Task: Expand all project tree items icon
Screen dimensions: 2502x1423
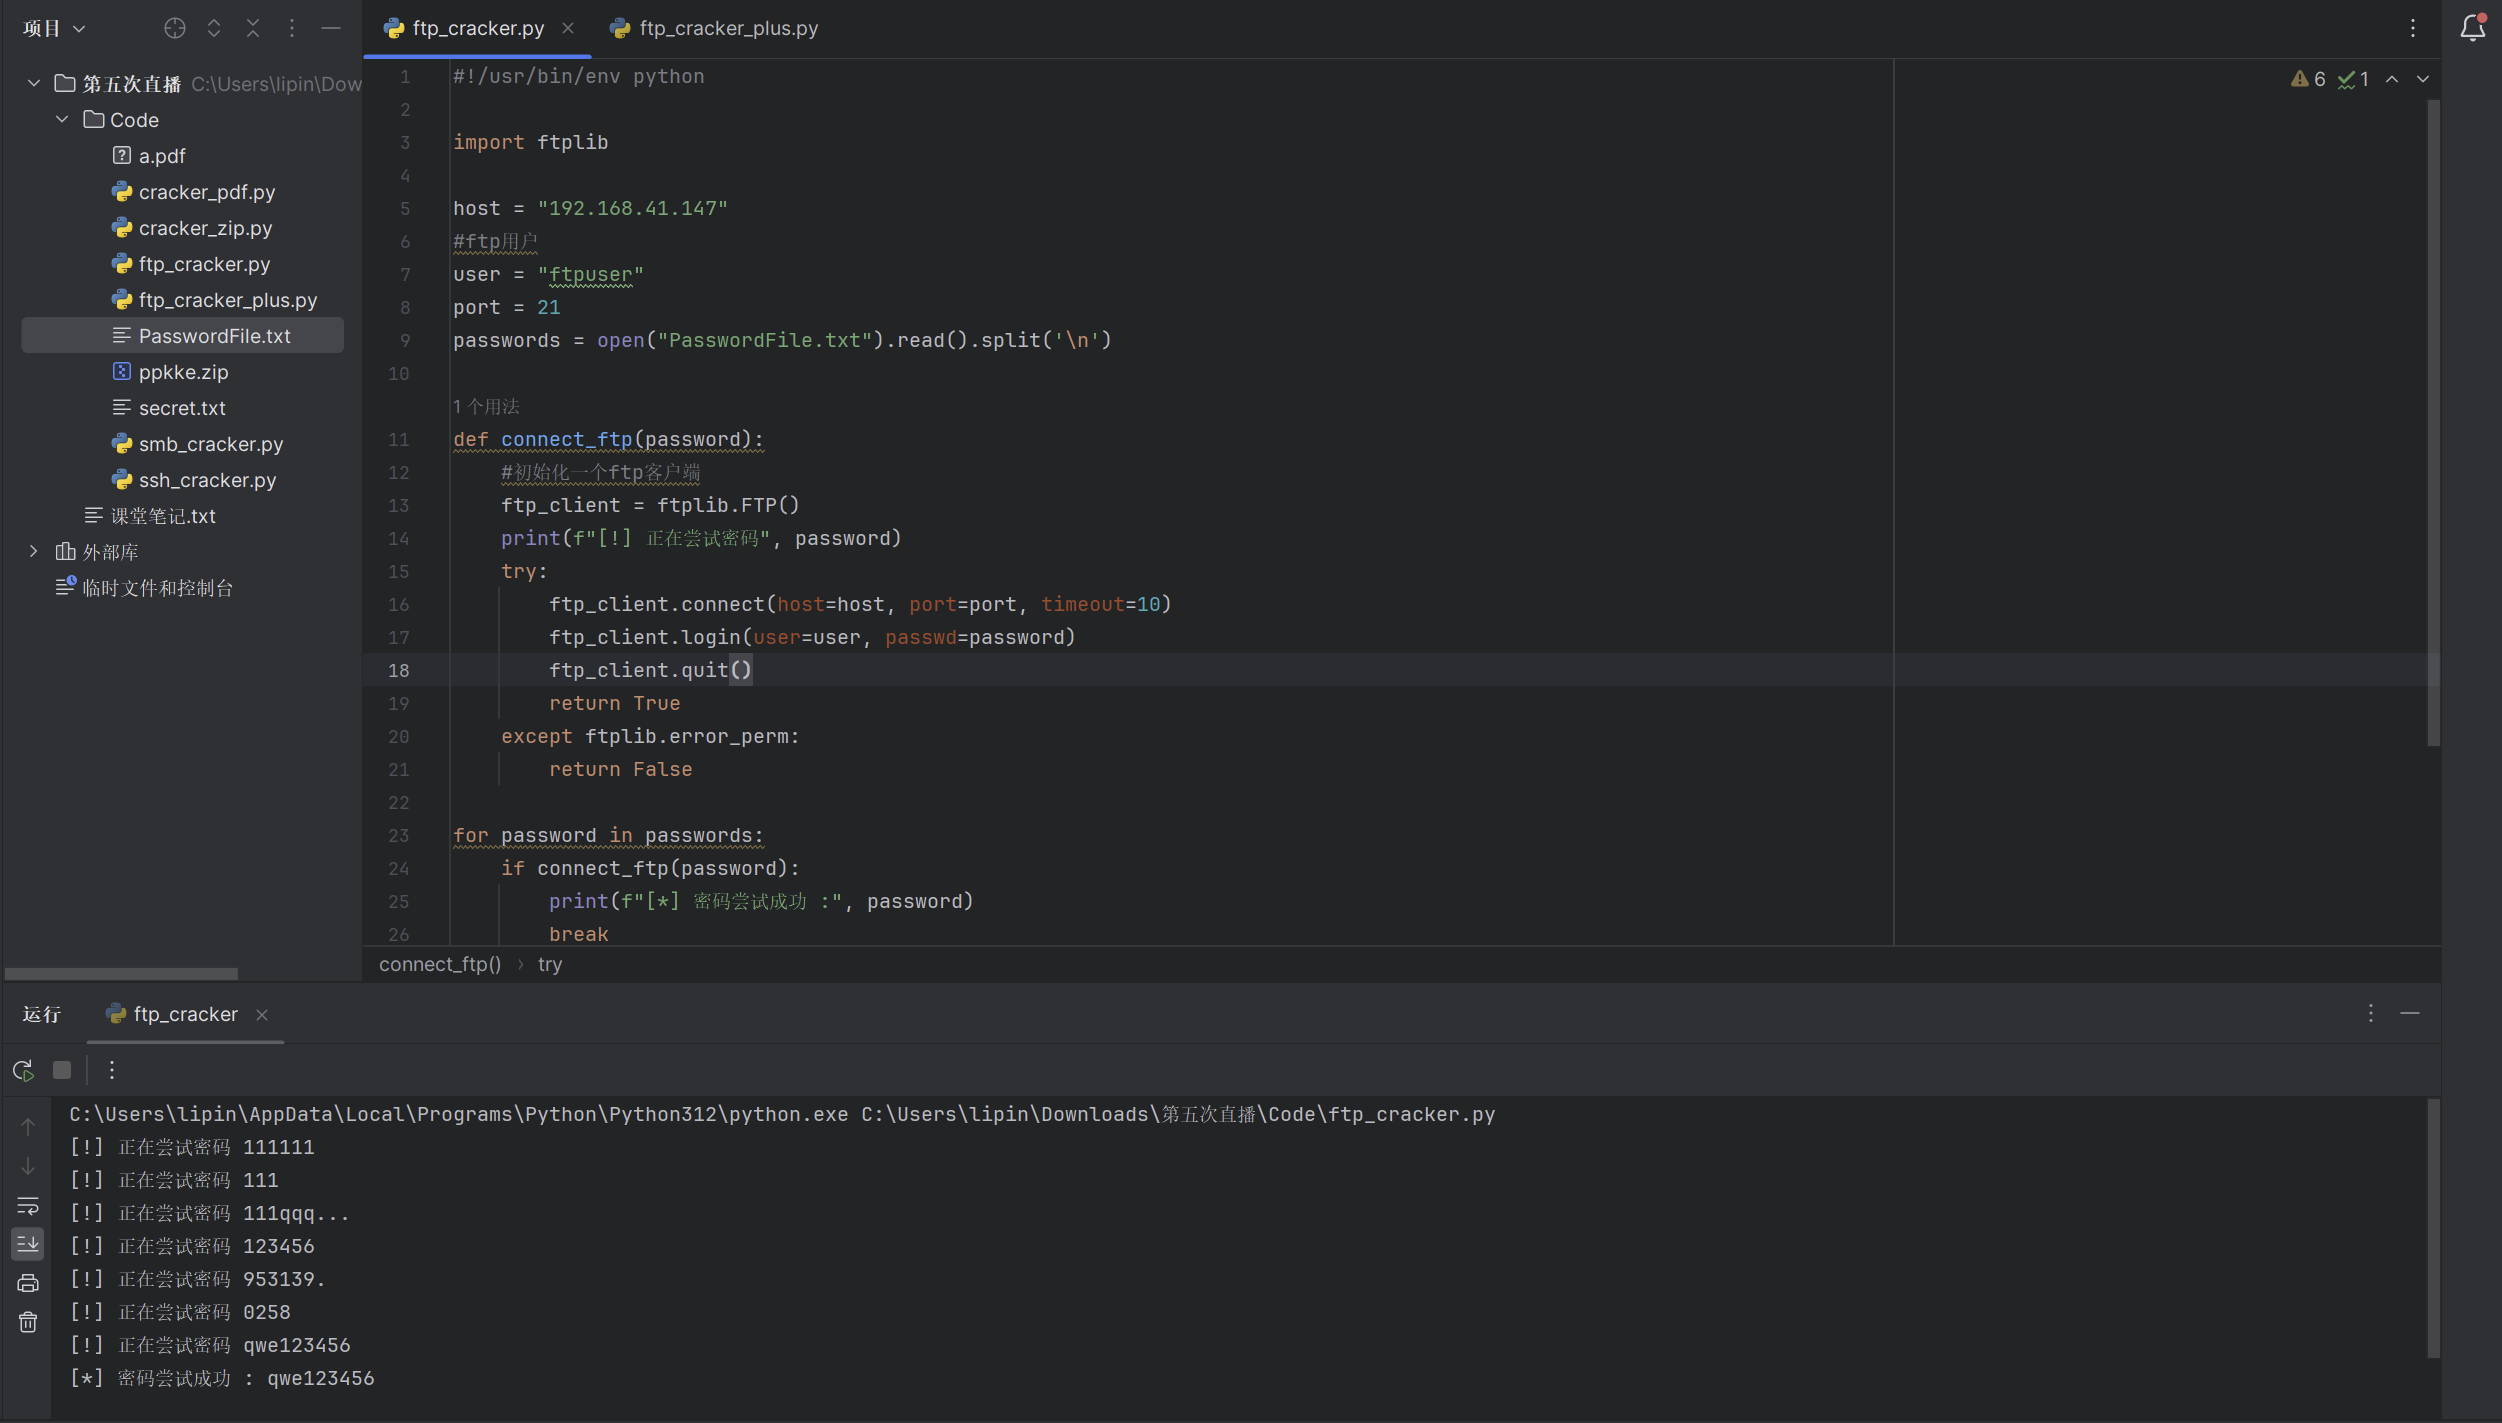Action: coord(214,28)
